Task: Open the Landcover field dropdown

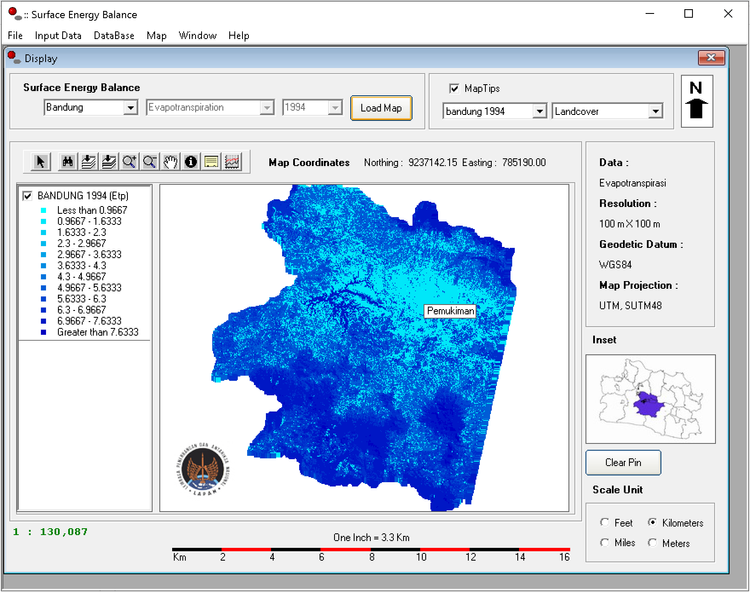Action: tap(655, 112)
